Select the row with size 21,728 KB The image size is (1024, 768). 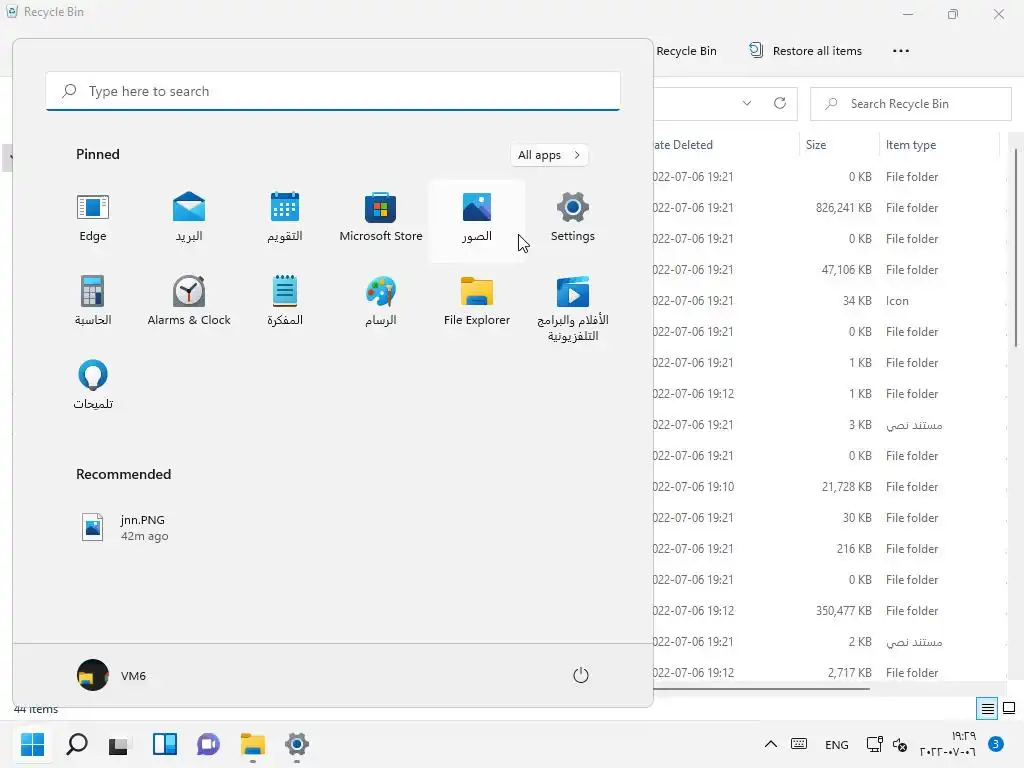point(829,487)
